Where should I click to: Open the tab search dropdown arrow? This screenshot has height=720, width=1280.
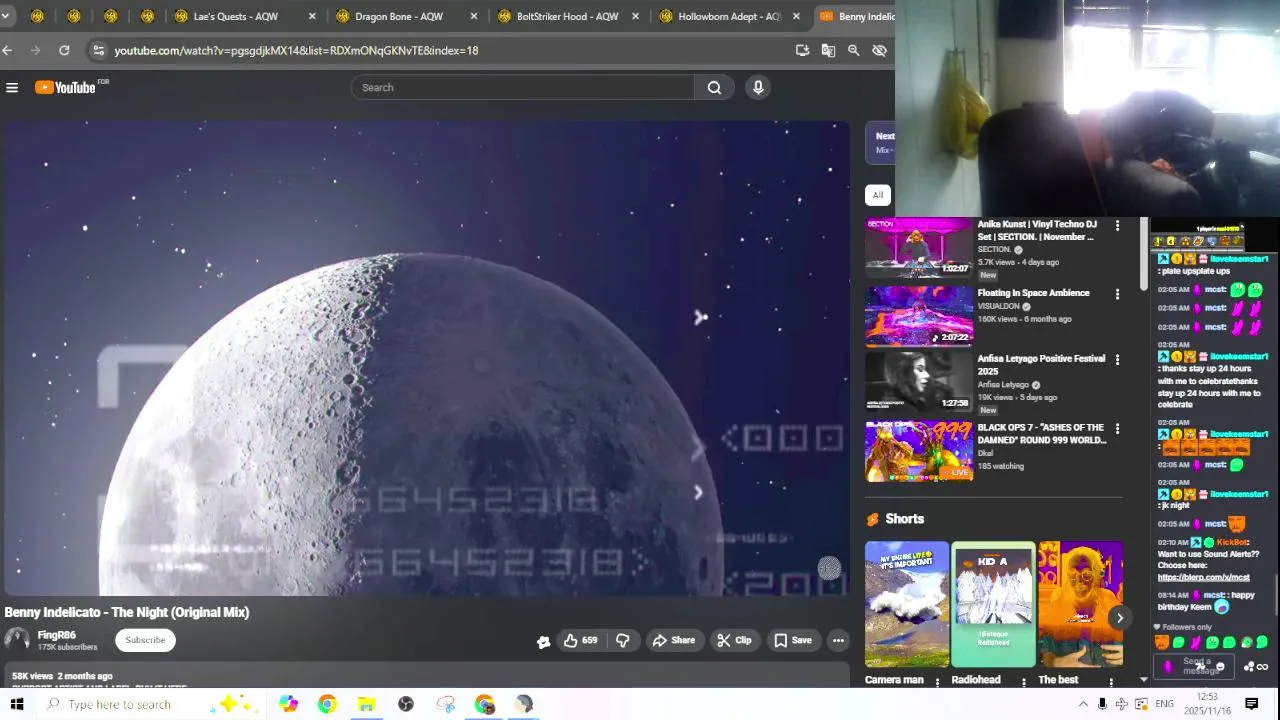(x=5, y=16)
